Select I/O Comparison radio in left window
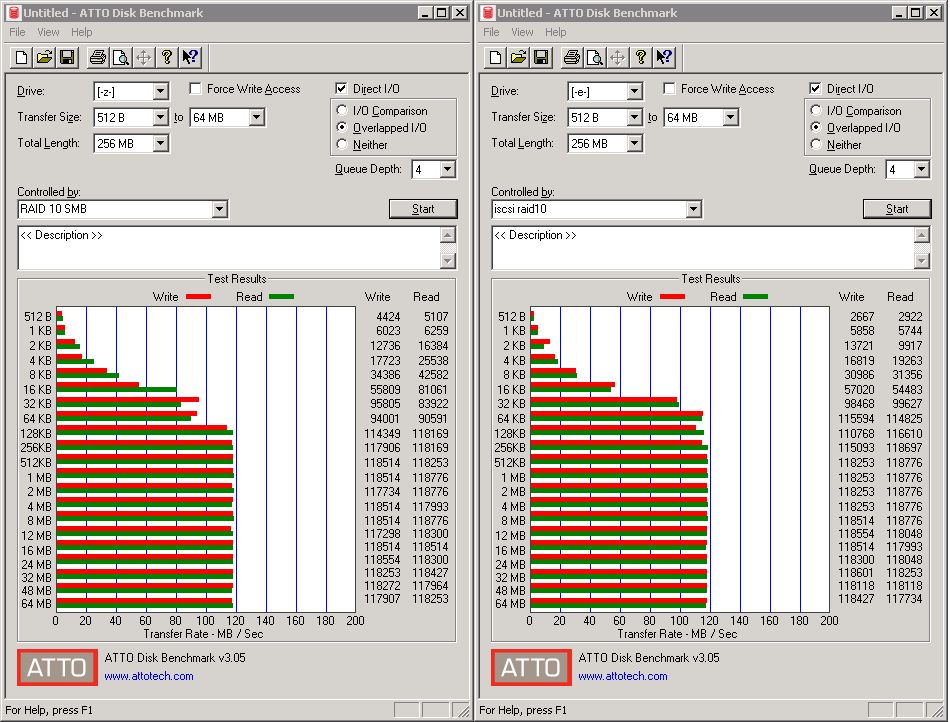Viewport: 950px width, 722px height. 342,110
